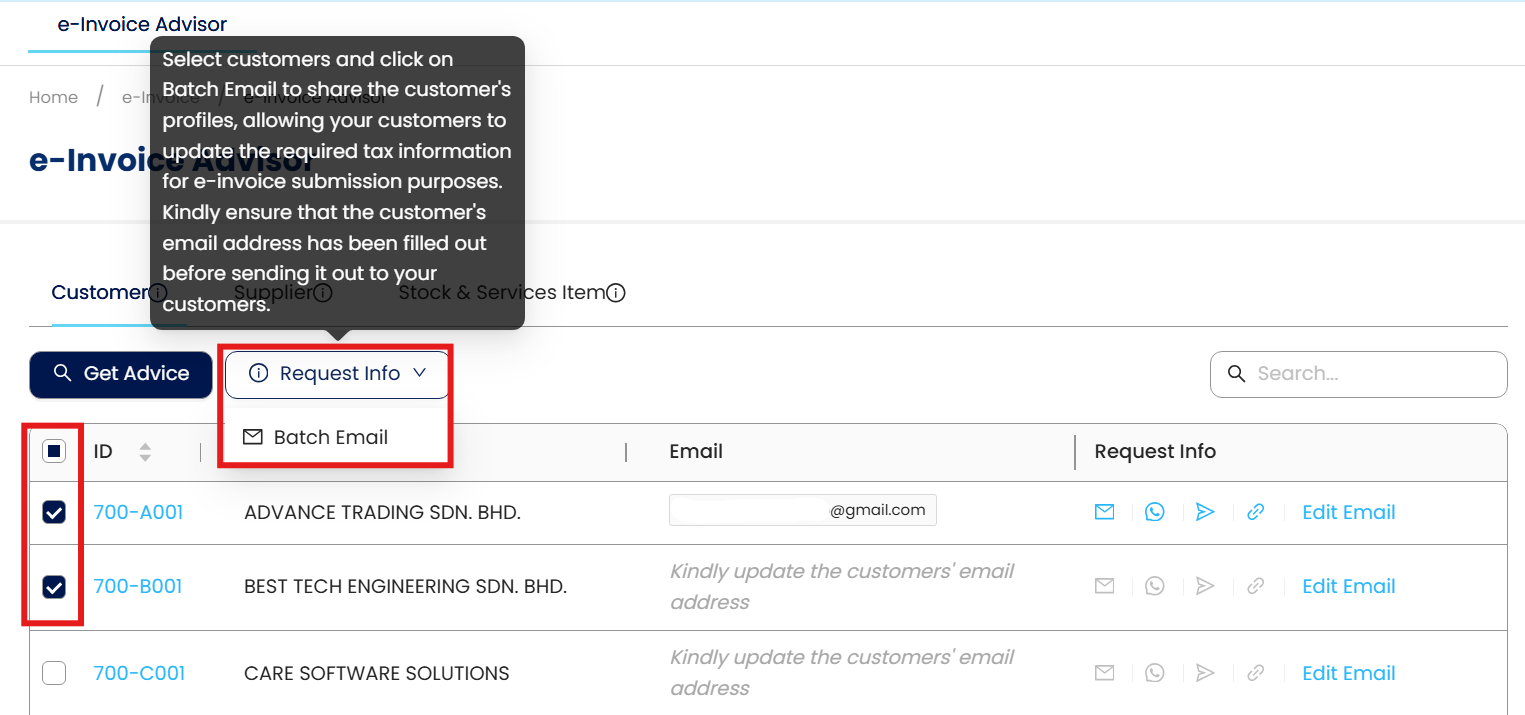1525x715 pixels.
Task: Click send arrow icon for Advance Trading
Action: tap(1205, 512)
